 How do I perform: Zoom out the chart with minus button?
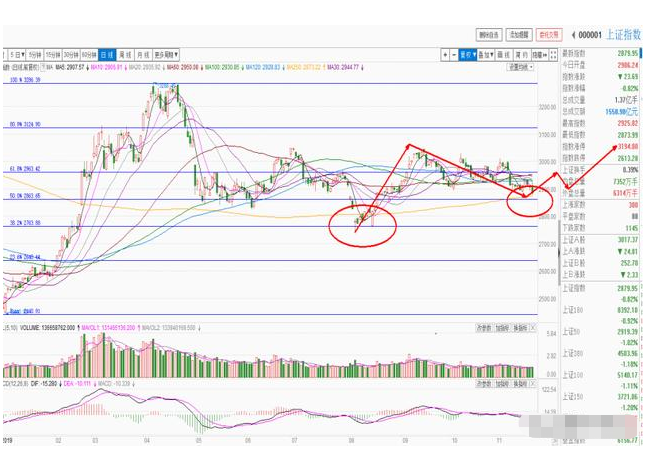coord(454,55)
